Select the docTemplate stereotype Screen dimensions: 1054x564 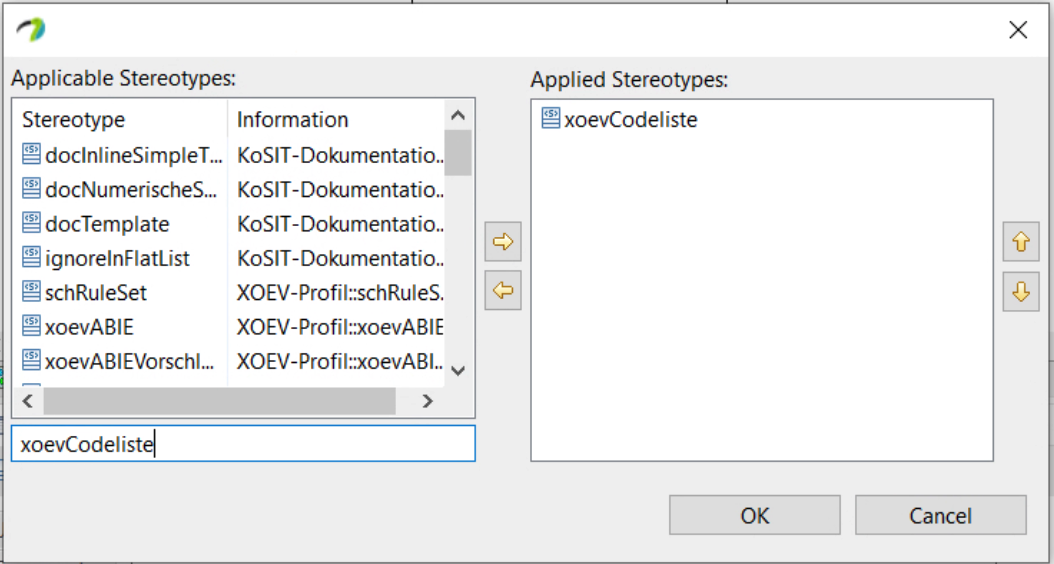click(x=229, y=224)
